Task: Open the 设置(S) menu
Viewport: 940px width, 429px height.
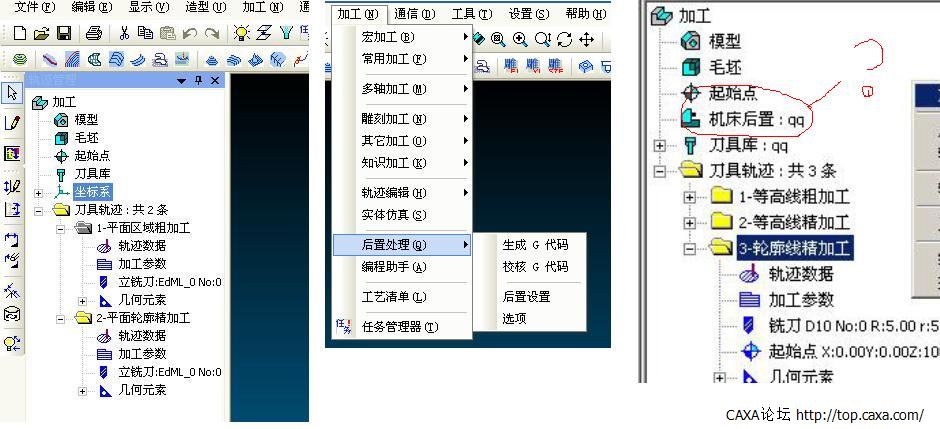Action: [529, 14]
